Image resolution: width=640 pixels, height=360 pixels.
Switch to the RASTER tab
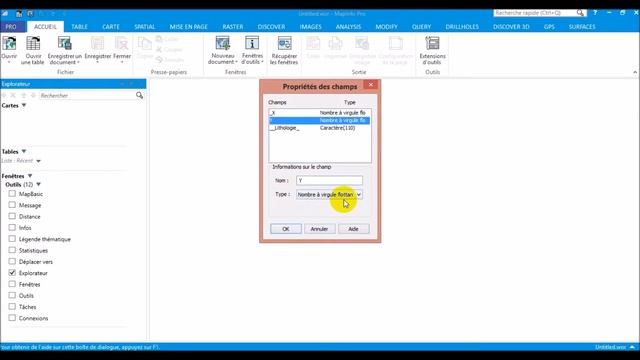tap(233, 27)
